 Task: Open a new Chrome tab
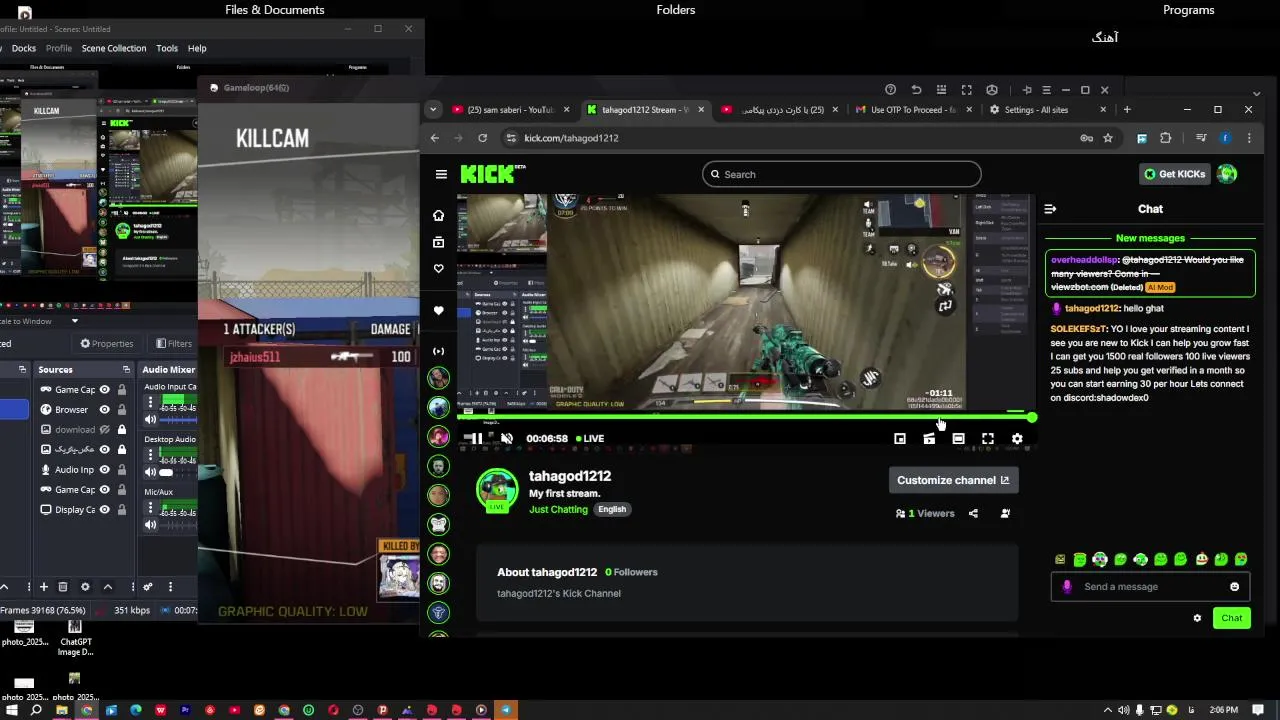1127,110
